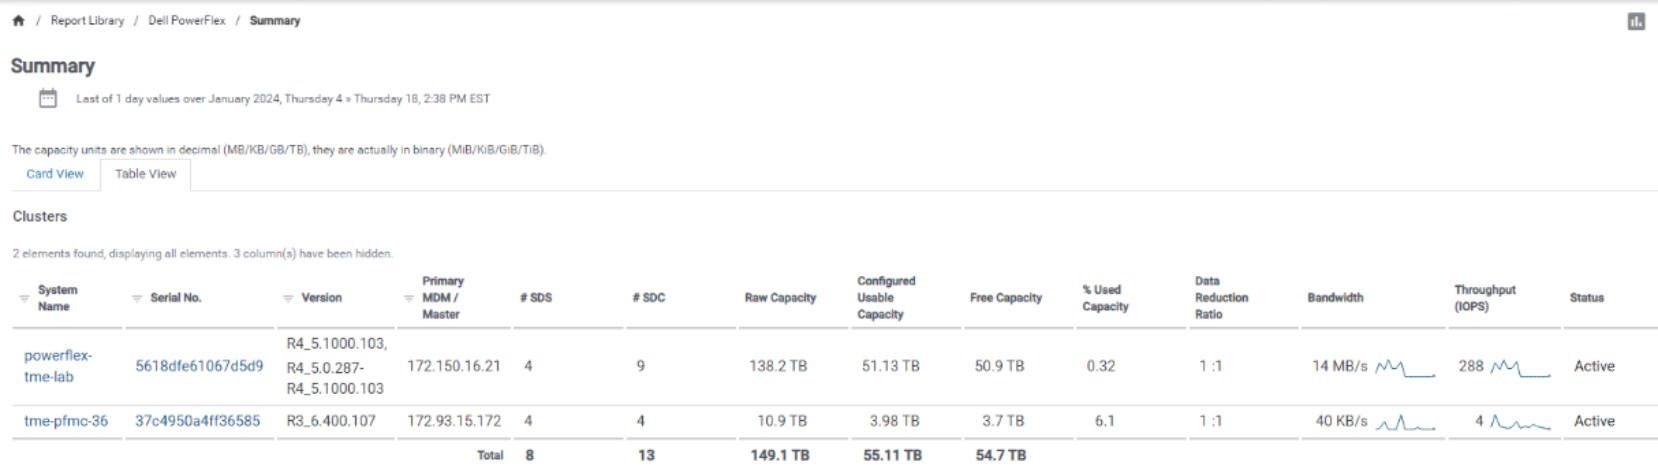View bandwidth sparkline for powerflex-tme-lab
1658x469 pixels.
pyautogui.click(x=1405, y=368)
